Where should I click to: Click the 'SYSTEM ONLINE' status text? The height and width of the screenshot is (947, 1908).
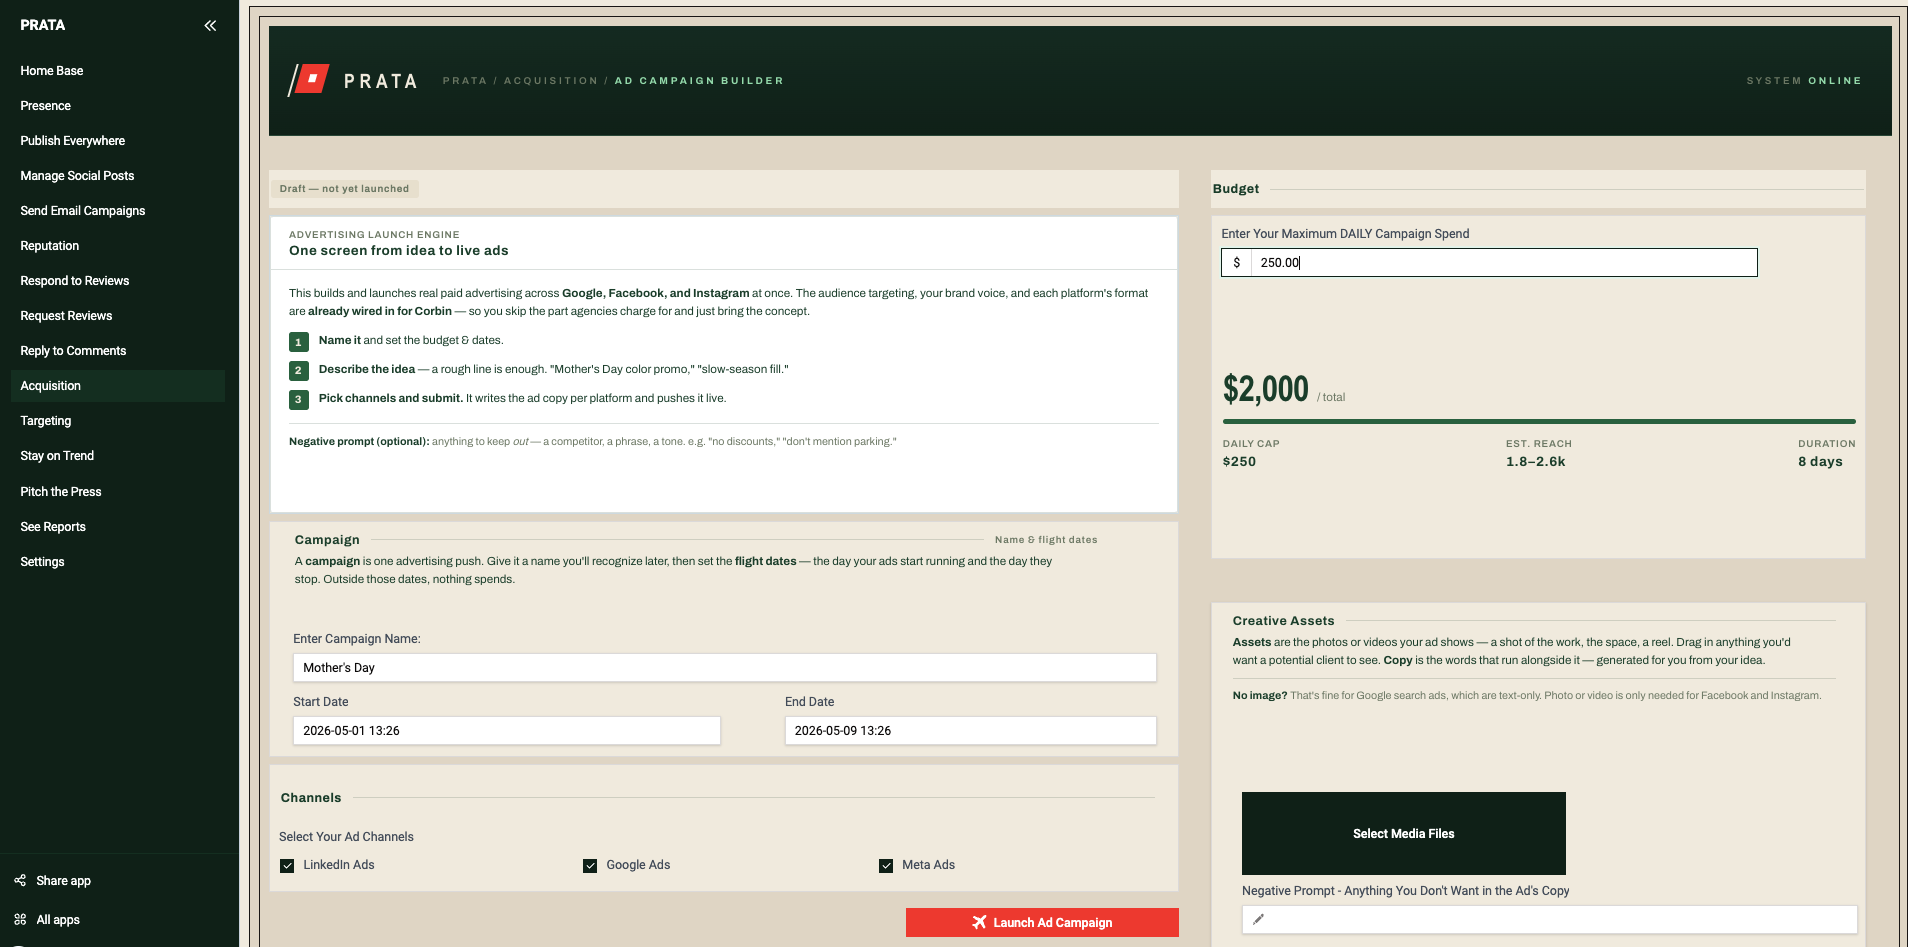point(1804,81)
